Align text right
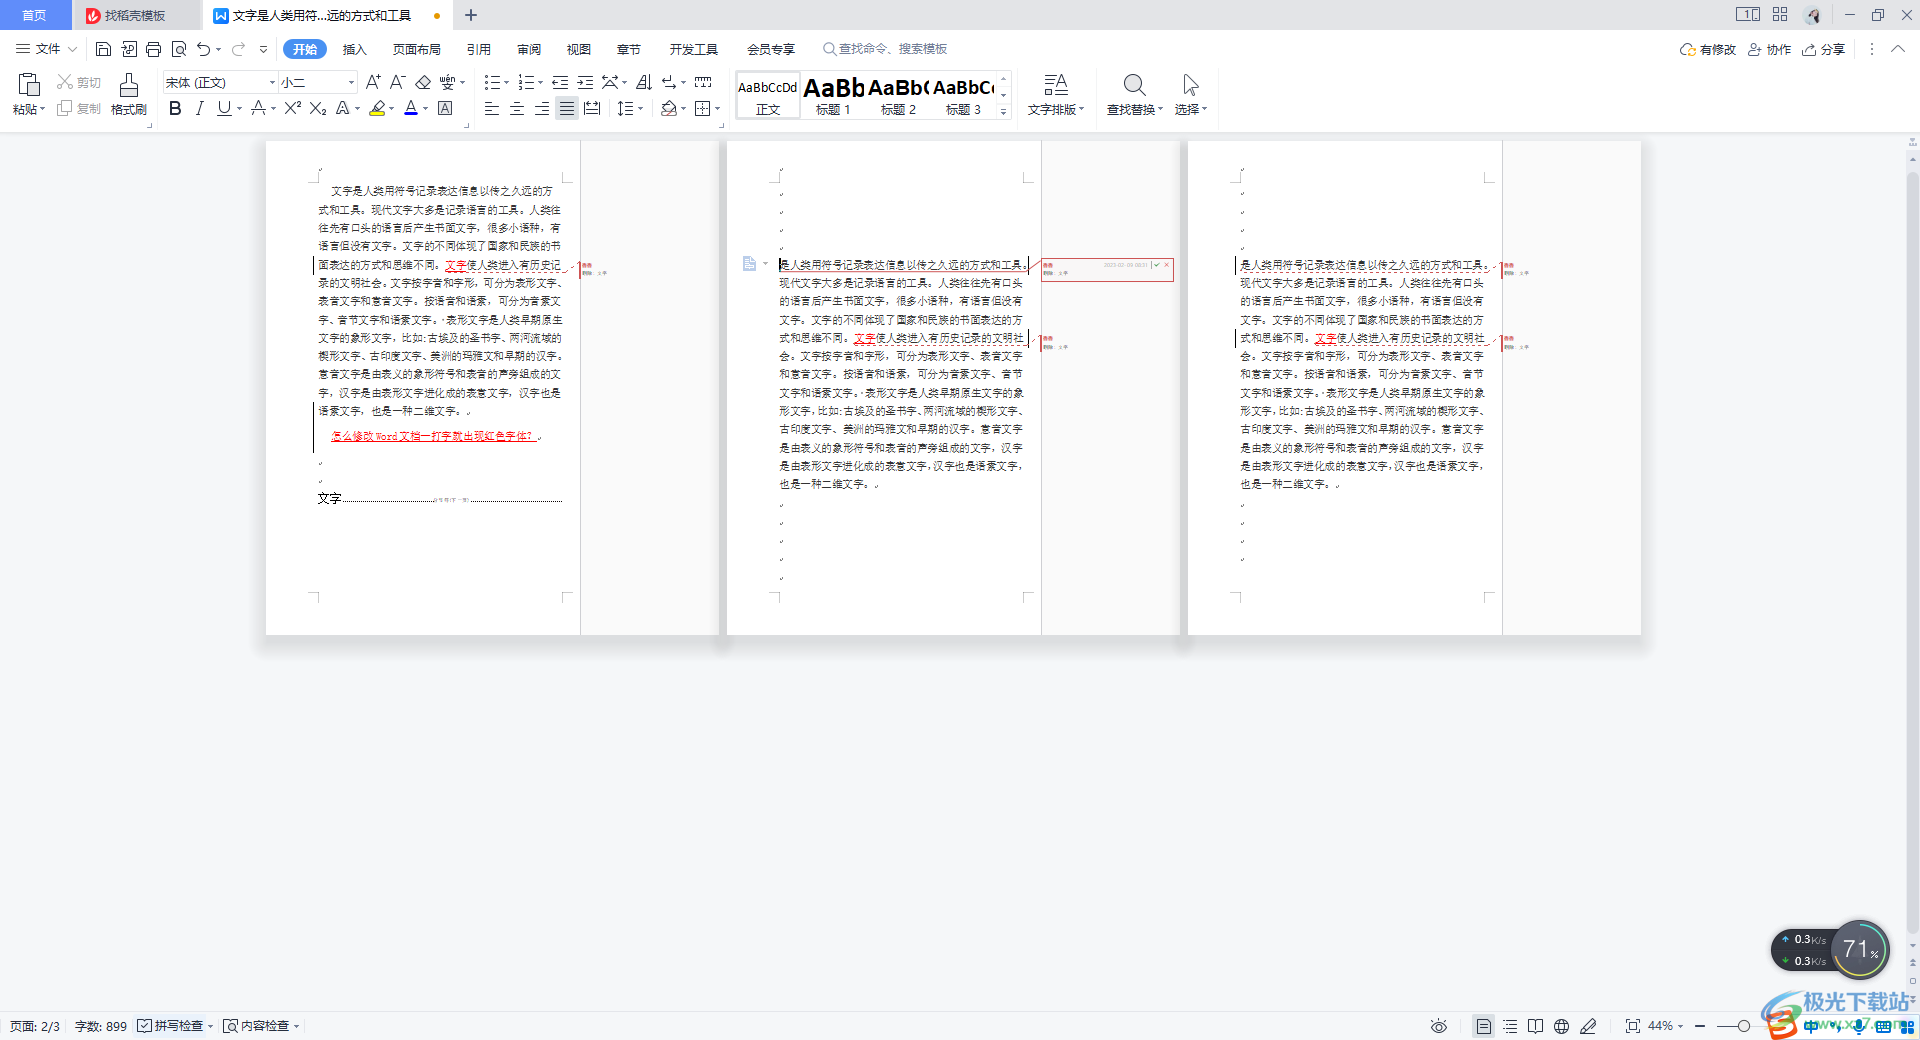Image resolution: width=1920 pixels, height=1040 pixels. click(x=542, y=108)
